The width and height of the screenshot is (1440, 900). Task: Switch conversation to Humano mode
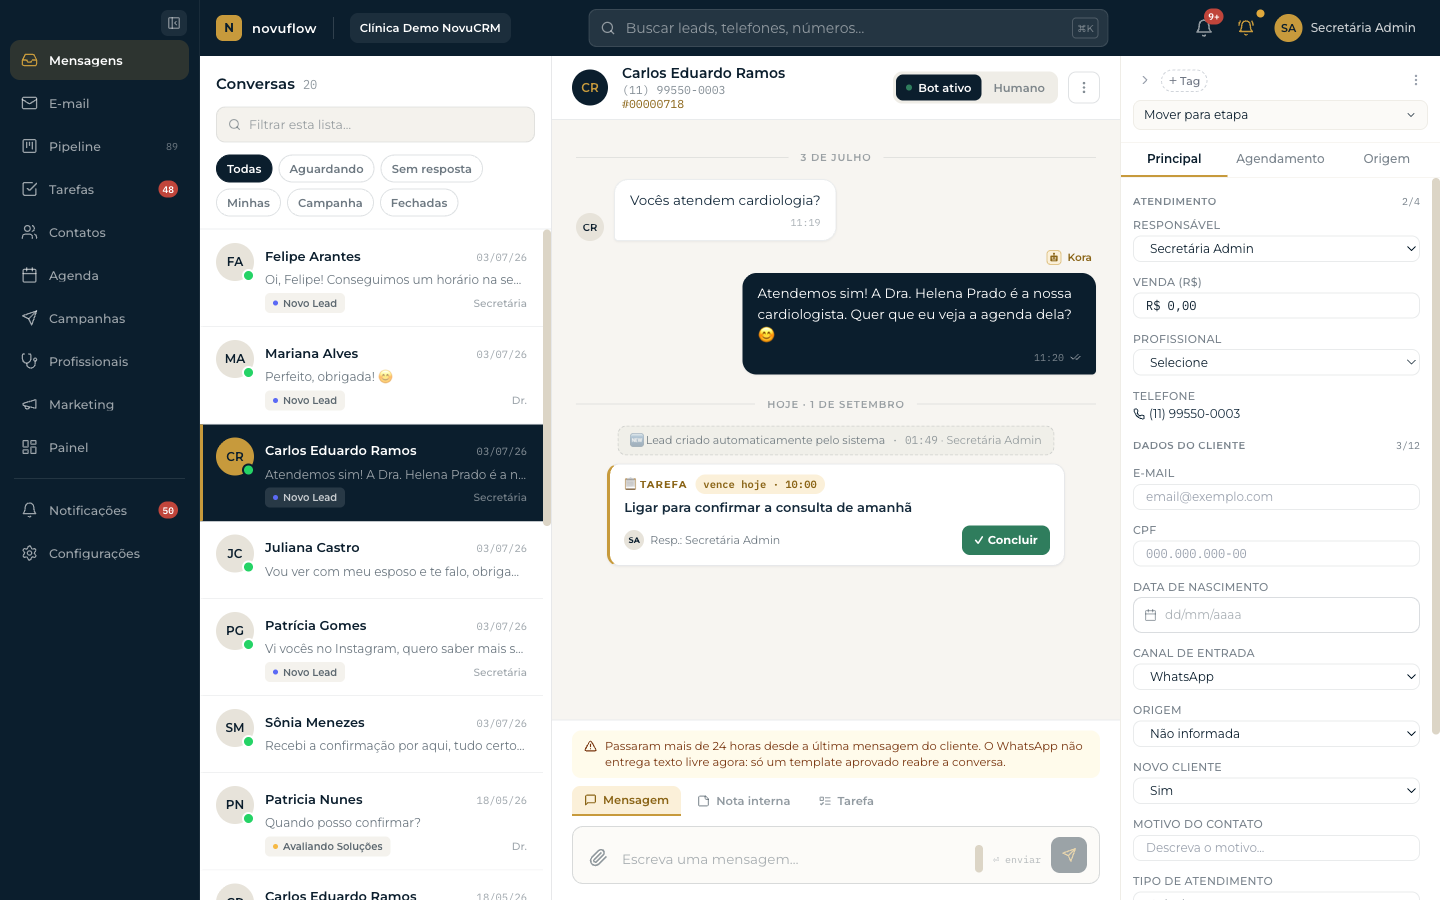(x=1019, y=88)
